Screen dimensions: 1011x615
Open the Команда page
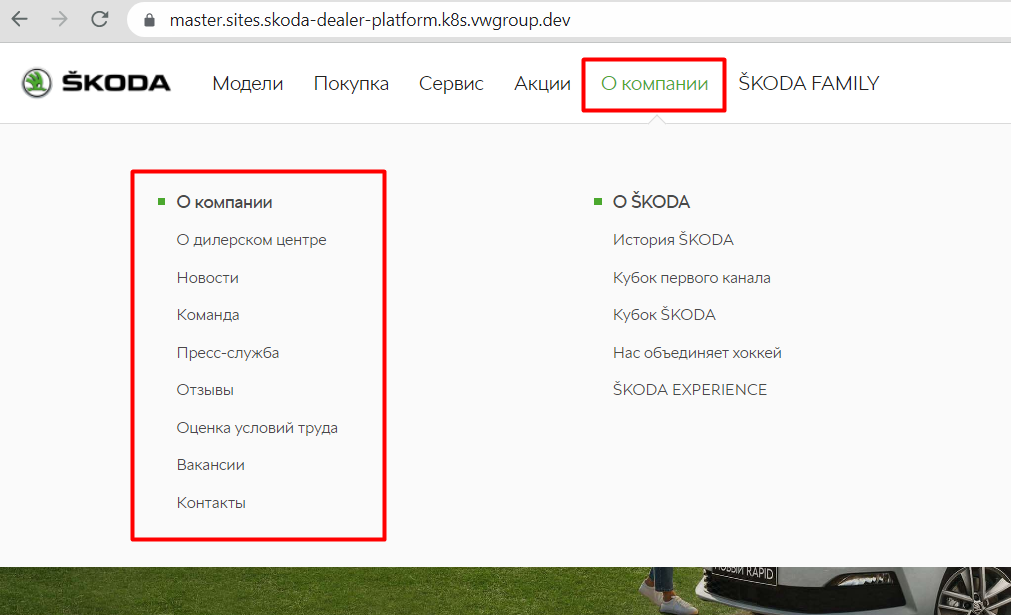pyautogui.click(x=208, y=315)
